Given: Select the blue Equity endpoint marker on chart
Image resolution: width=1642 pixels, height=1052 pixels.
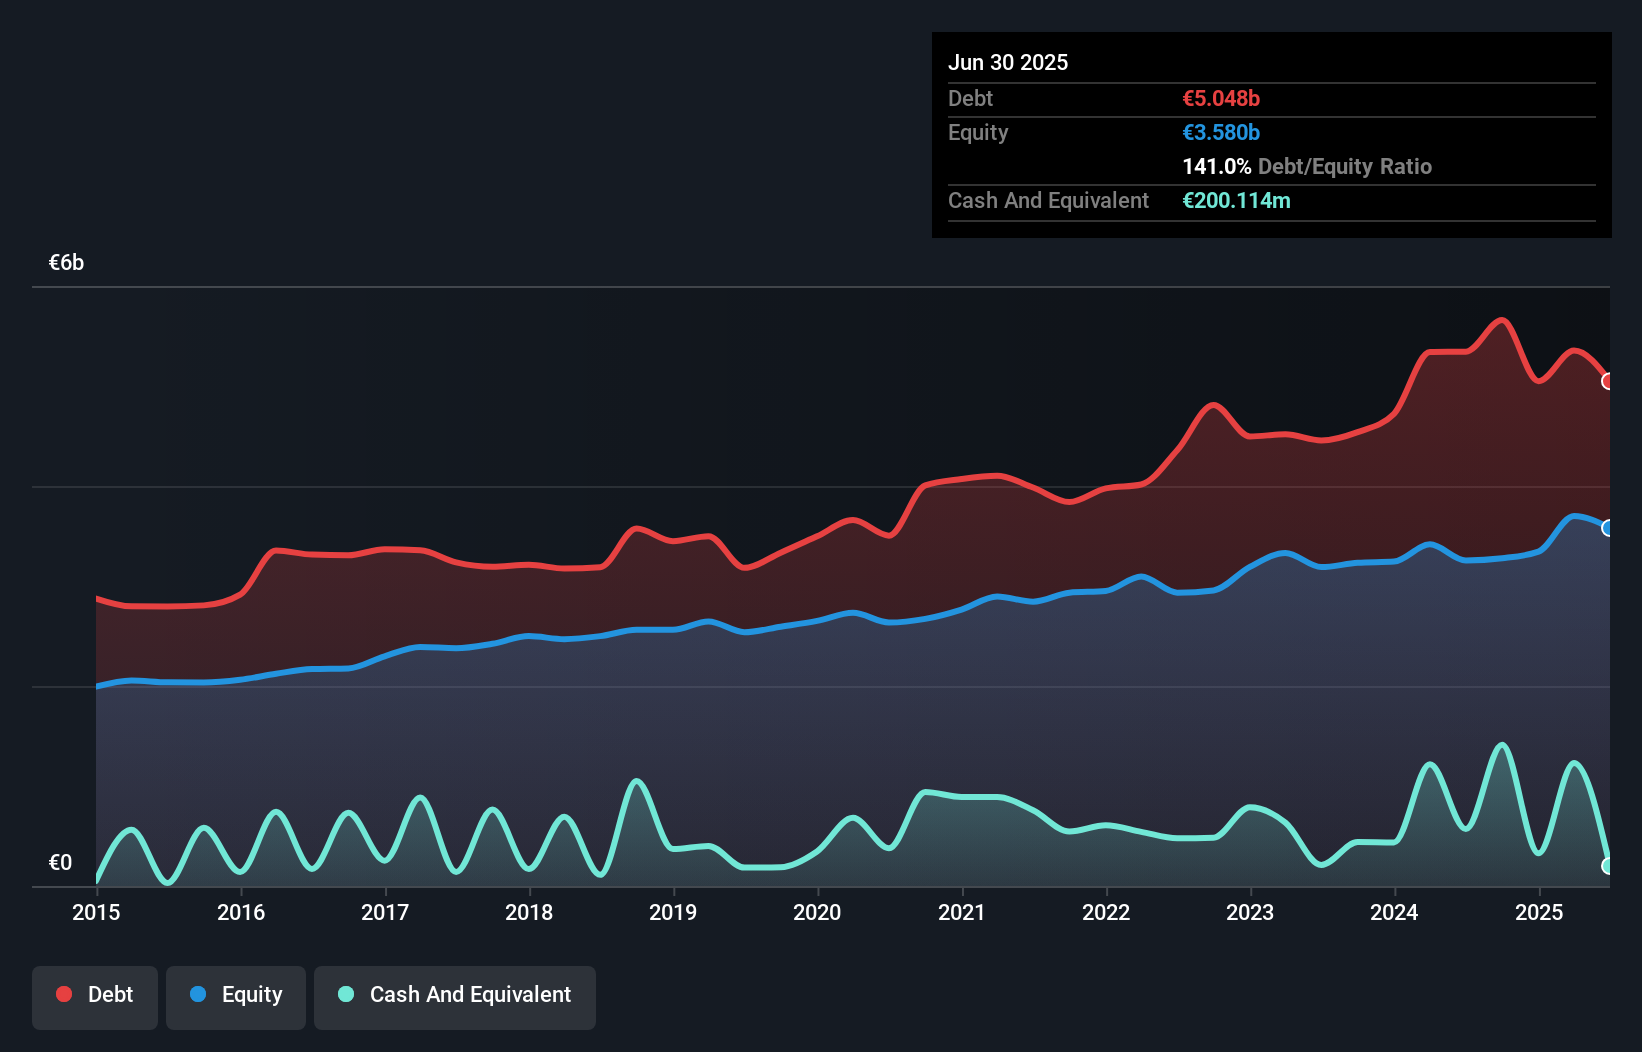Looking at the screenshot, I should (1607, 528).
